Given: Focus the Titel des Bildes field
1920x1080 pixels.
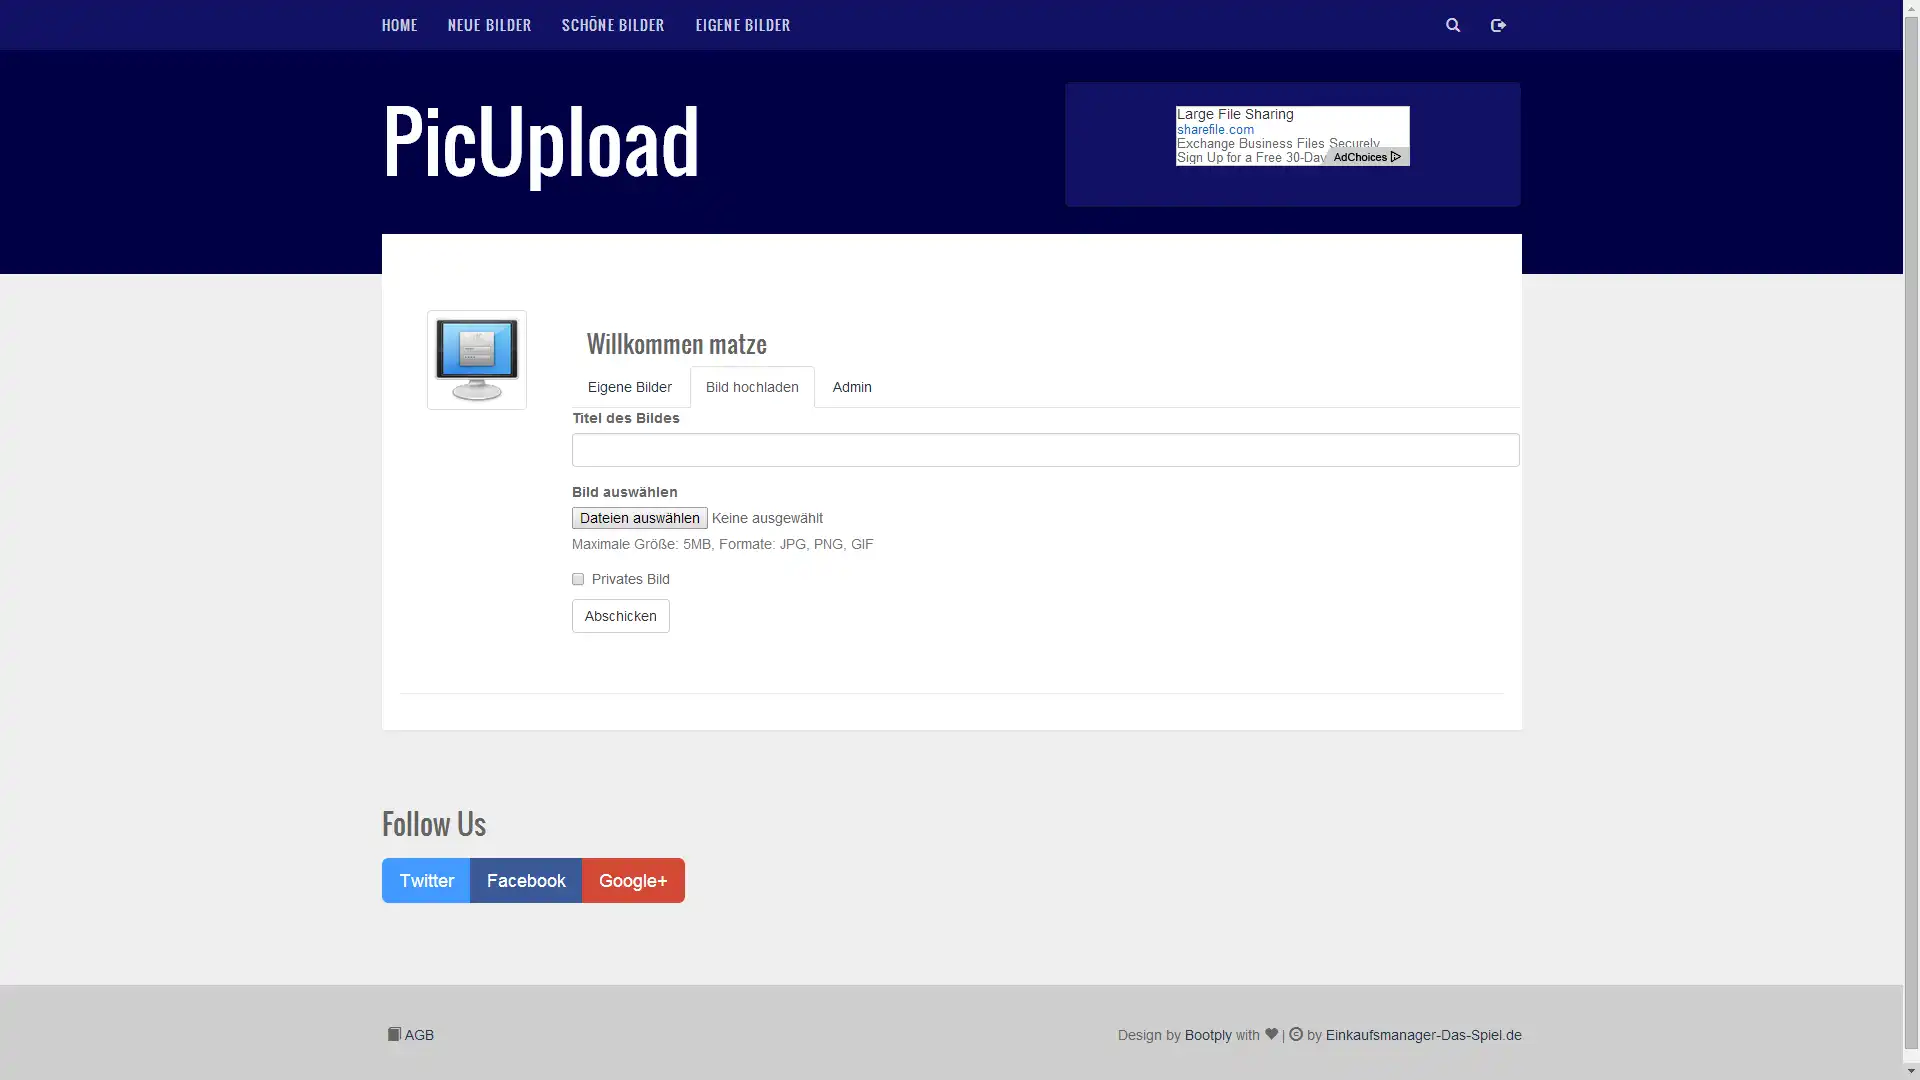Looking at the screenshot, I should point(1045,450).
